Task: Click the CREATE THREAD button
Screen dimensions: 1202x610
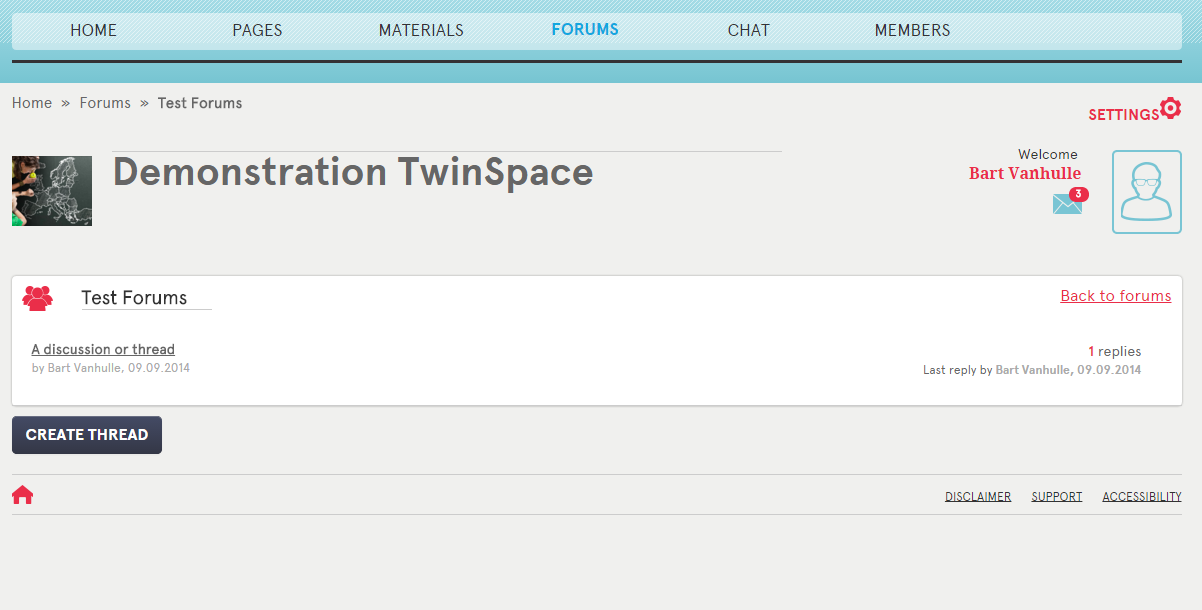Action: (x=87, y=435)
